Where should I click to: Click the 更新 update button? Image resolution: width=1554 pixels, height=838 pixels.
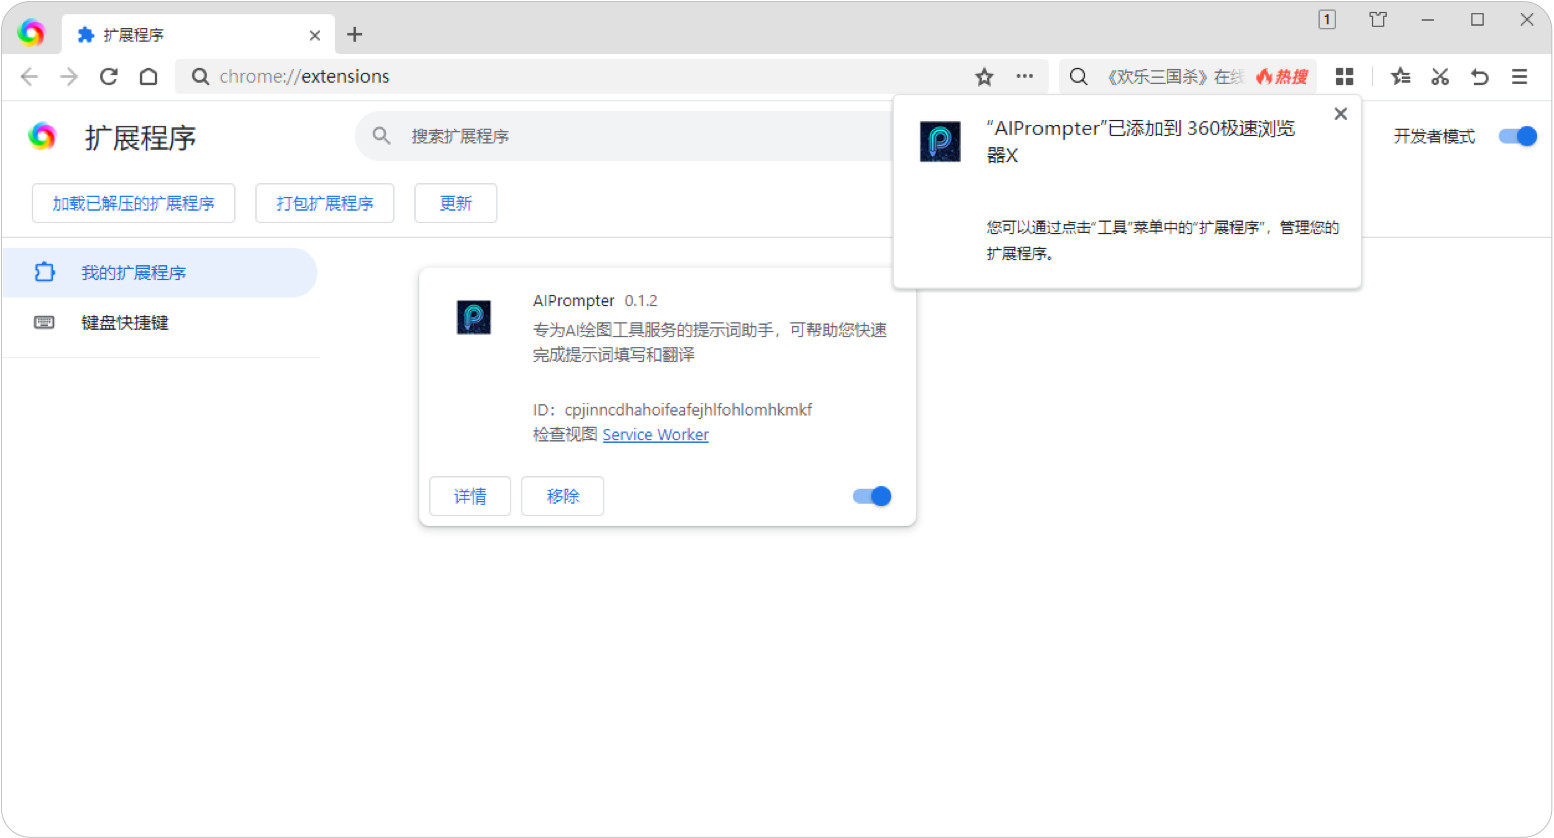456,203
